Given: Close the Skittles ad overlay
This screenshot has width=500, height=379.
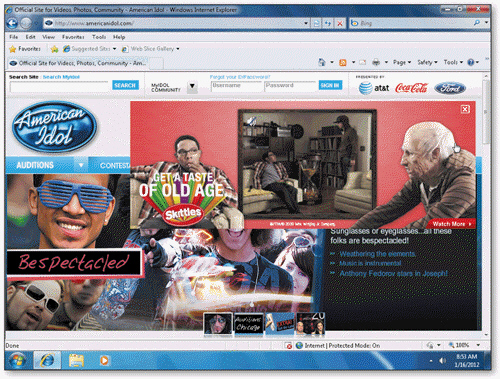Looking at the screenshot, I should [x=465, y=109].
